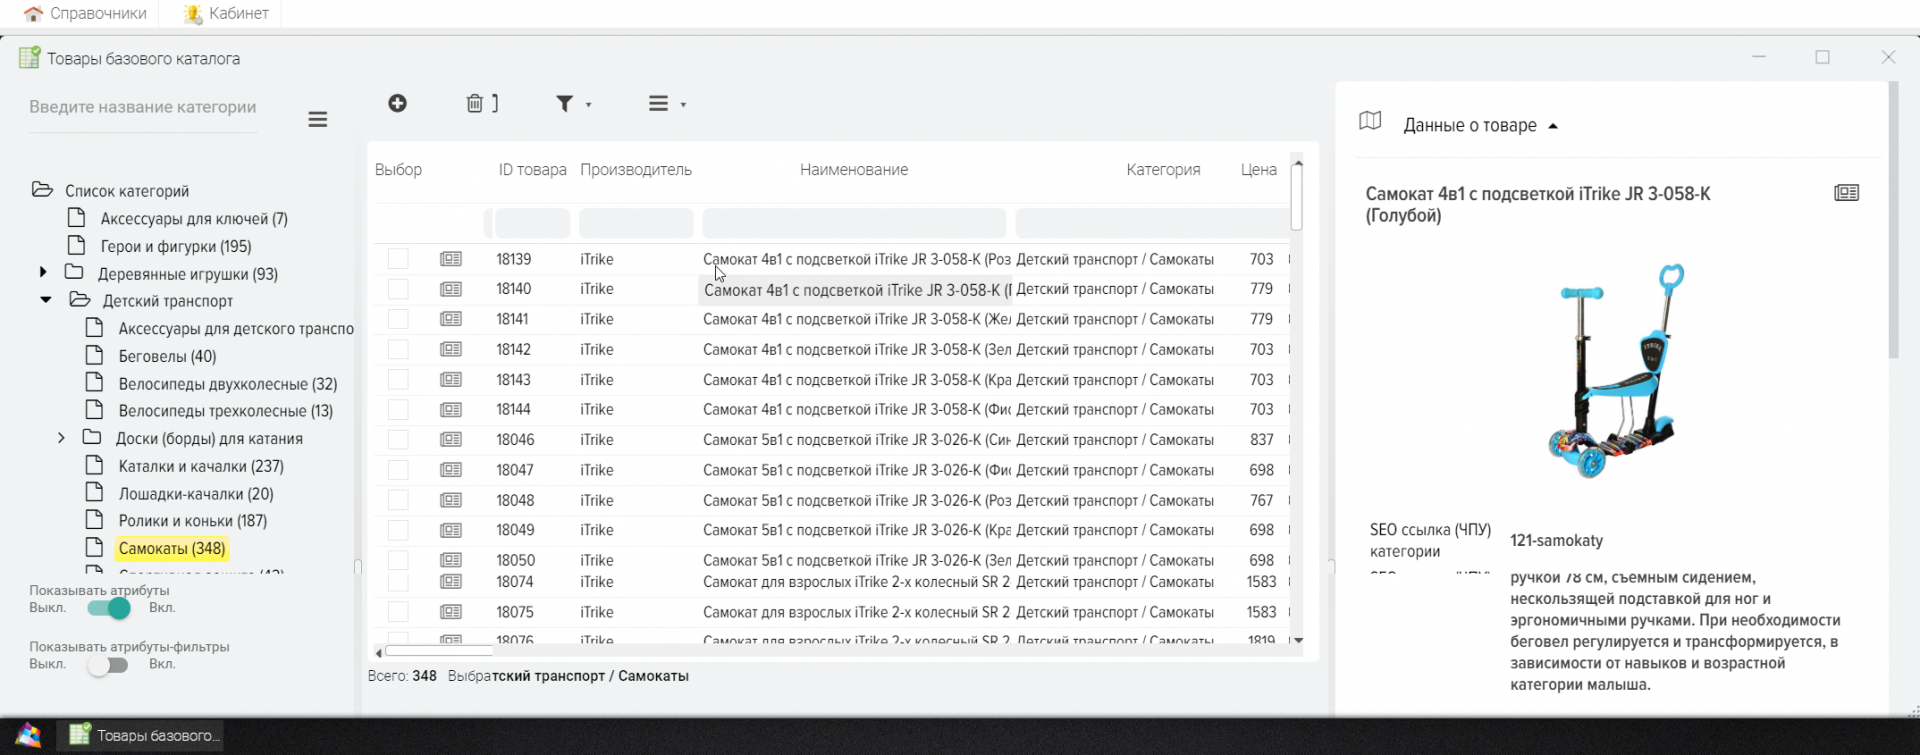Click the trash delete icon in toolbar
Screen dimensions: 1920x755
[x=475, y=104]
